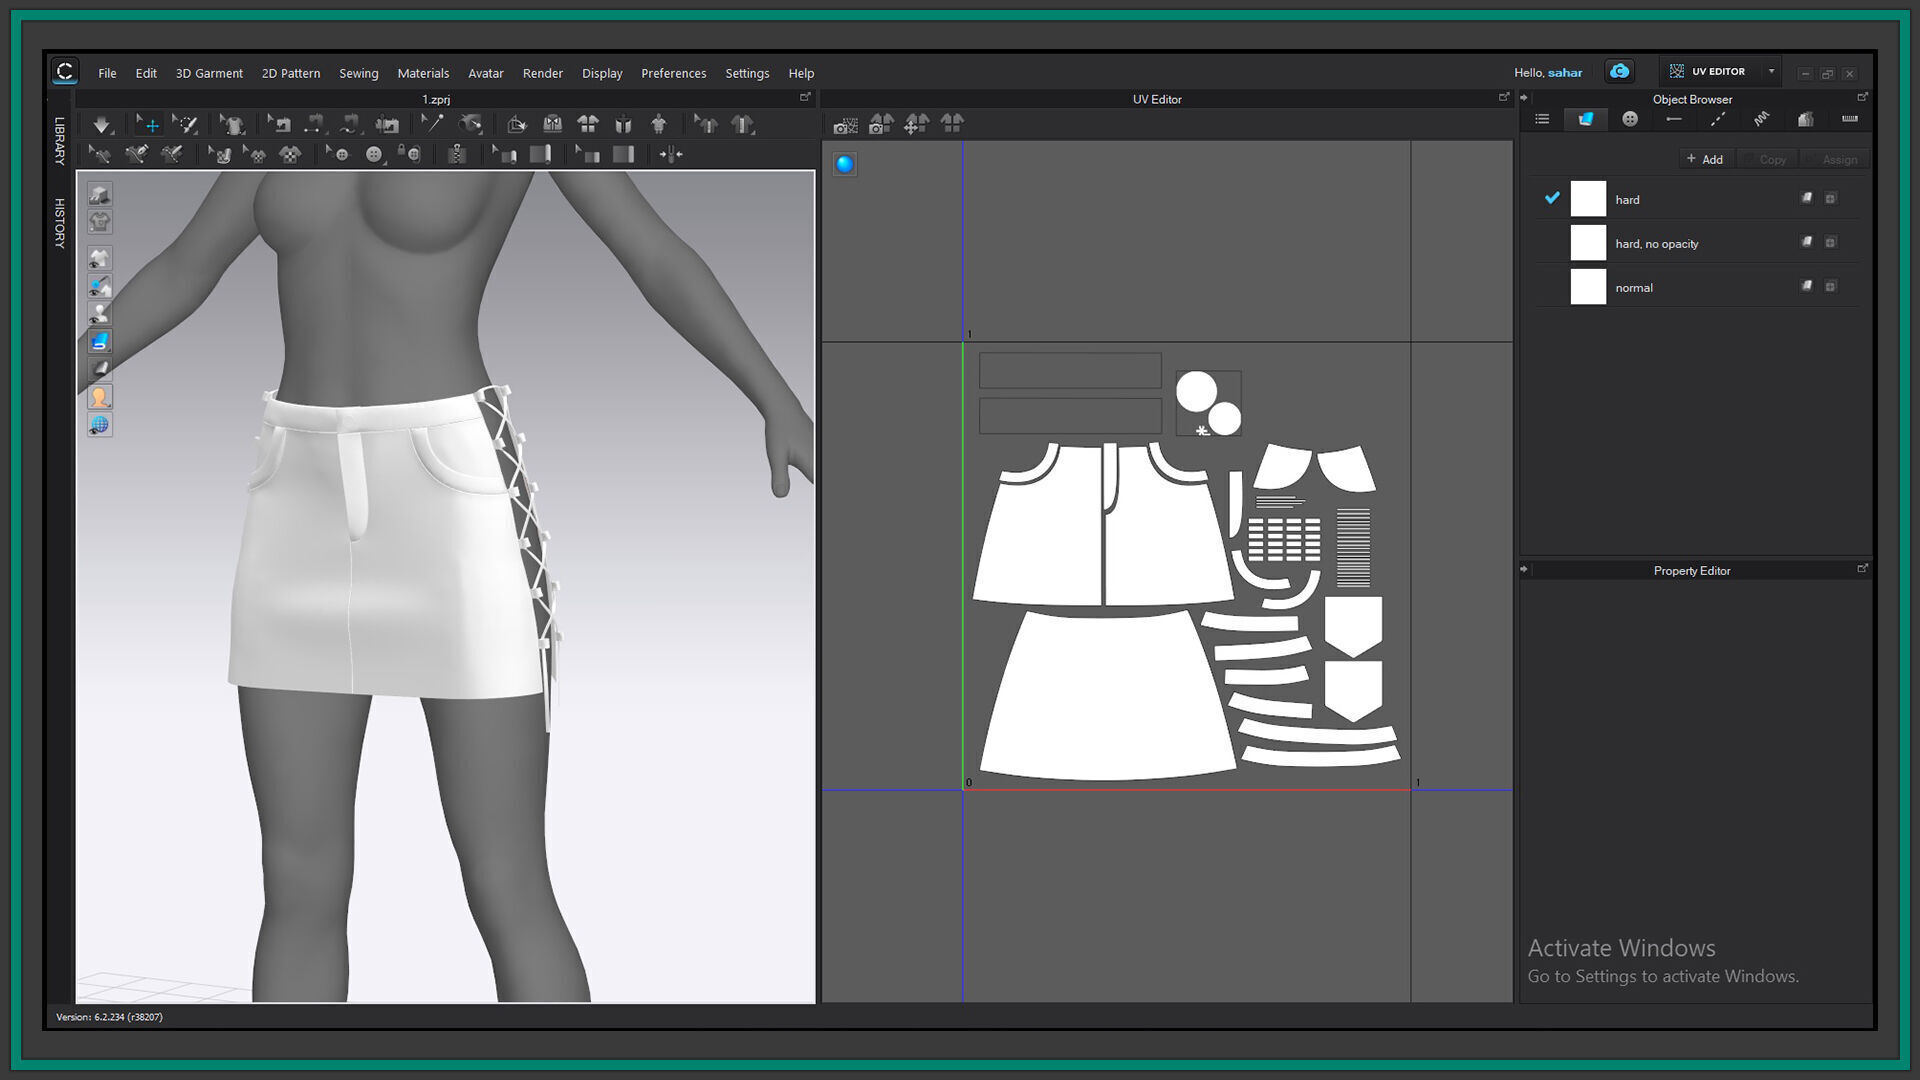Open the Fabric tab in Object Browser

pos(1586,119)
